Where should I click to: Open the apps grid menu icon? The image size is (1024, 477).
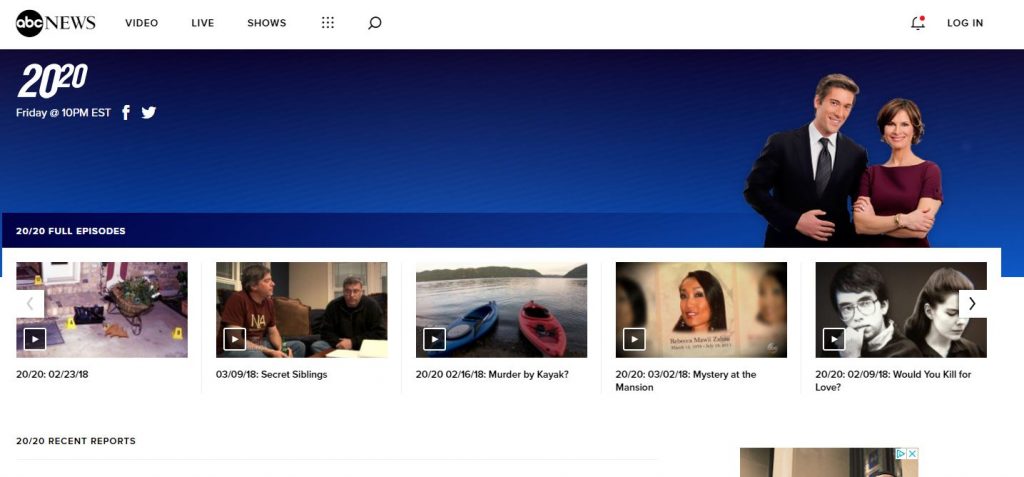(328, 23)
